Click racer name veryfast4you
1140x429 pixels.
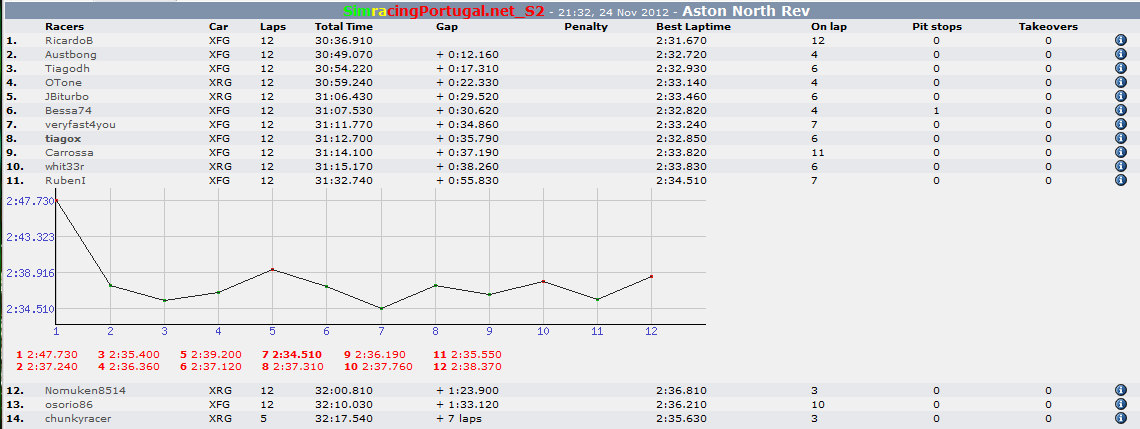[80, 124]
